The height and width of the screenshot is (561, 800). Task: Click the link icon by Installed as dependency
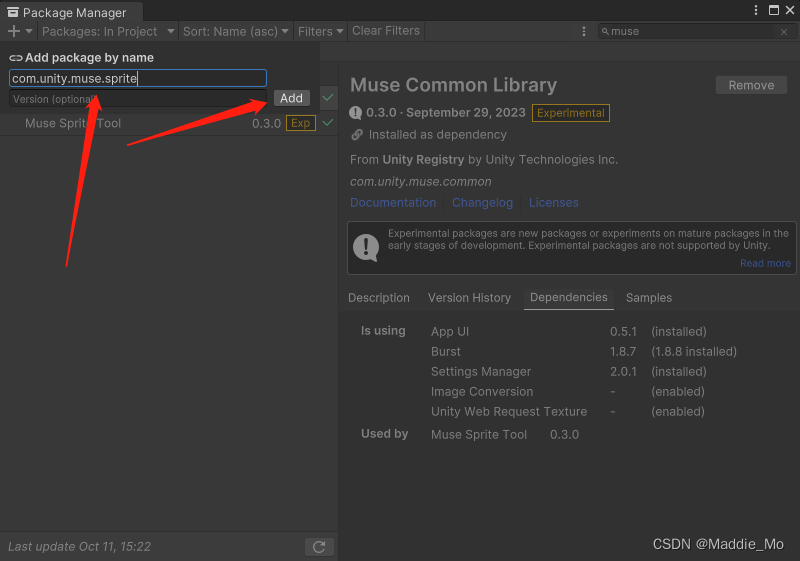357,135
